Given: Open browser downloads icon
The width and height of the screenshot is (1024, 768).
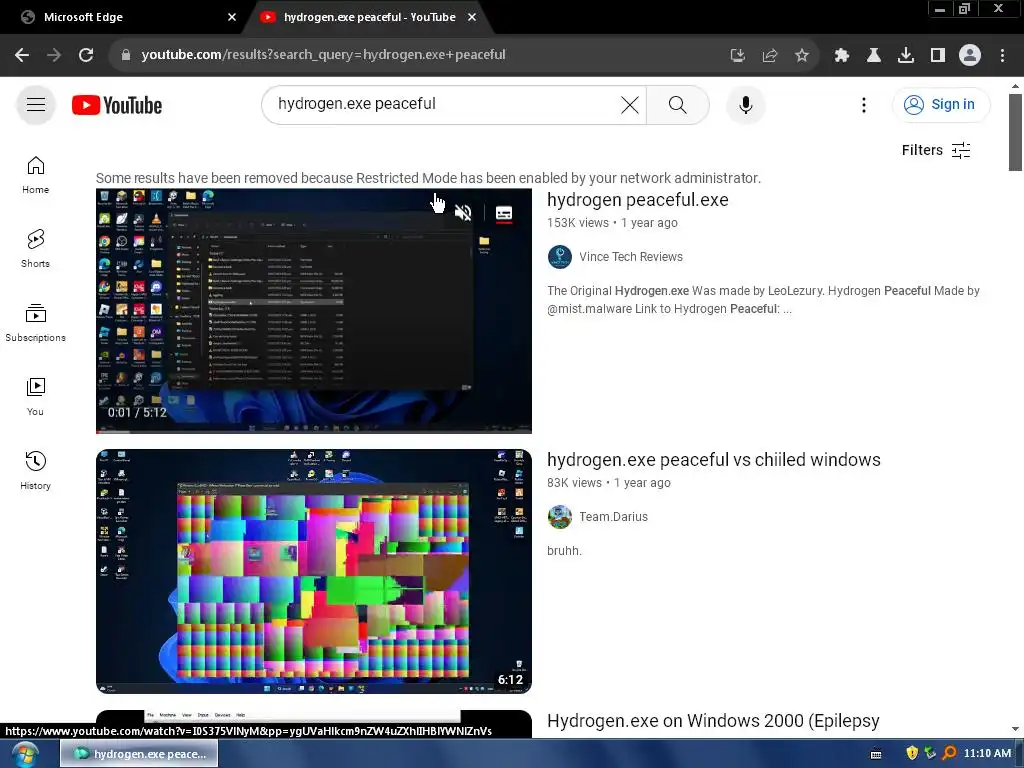Looking at the screenshot, I should (906, 56).
